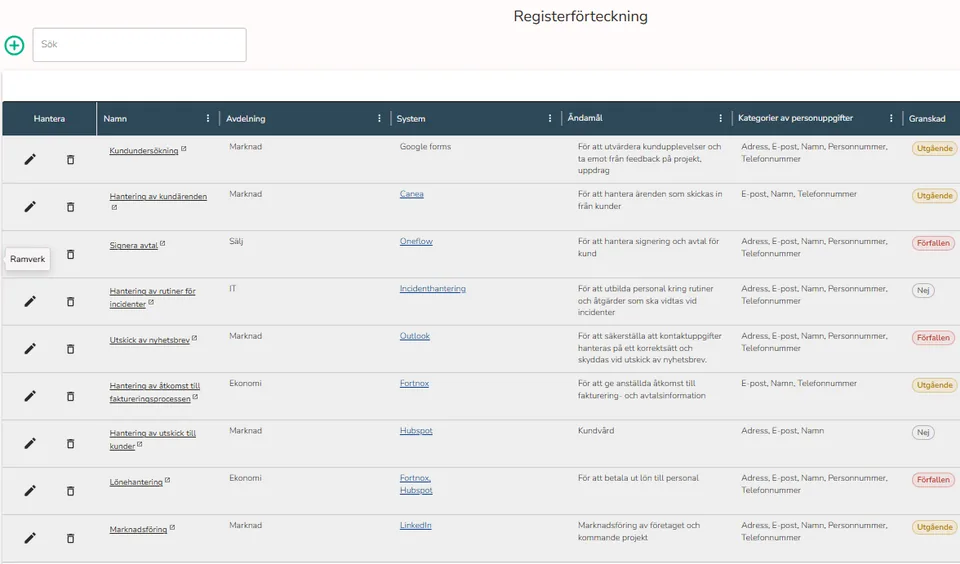The height and width of the screenshot is (564, 960).
Task: Sort by the System column header
Action: click(x=411, y=119)
